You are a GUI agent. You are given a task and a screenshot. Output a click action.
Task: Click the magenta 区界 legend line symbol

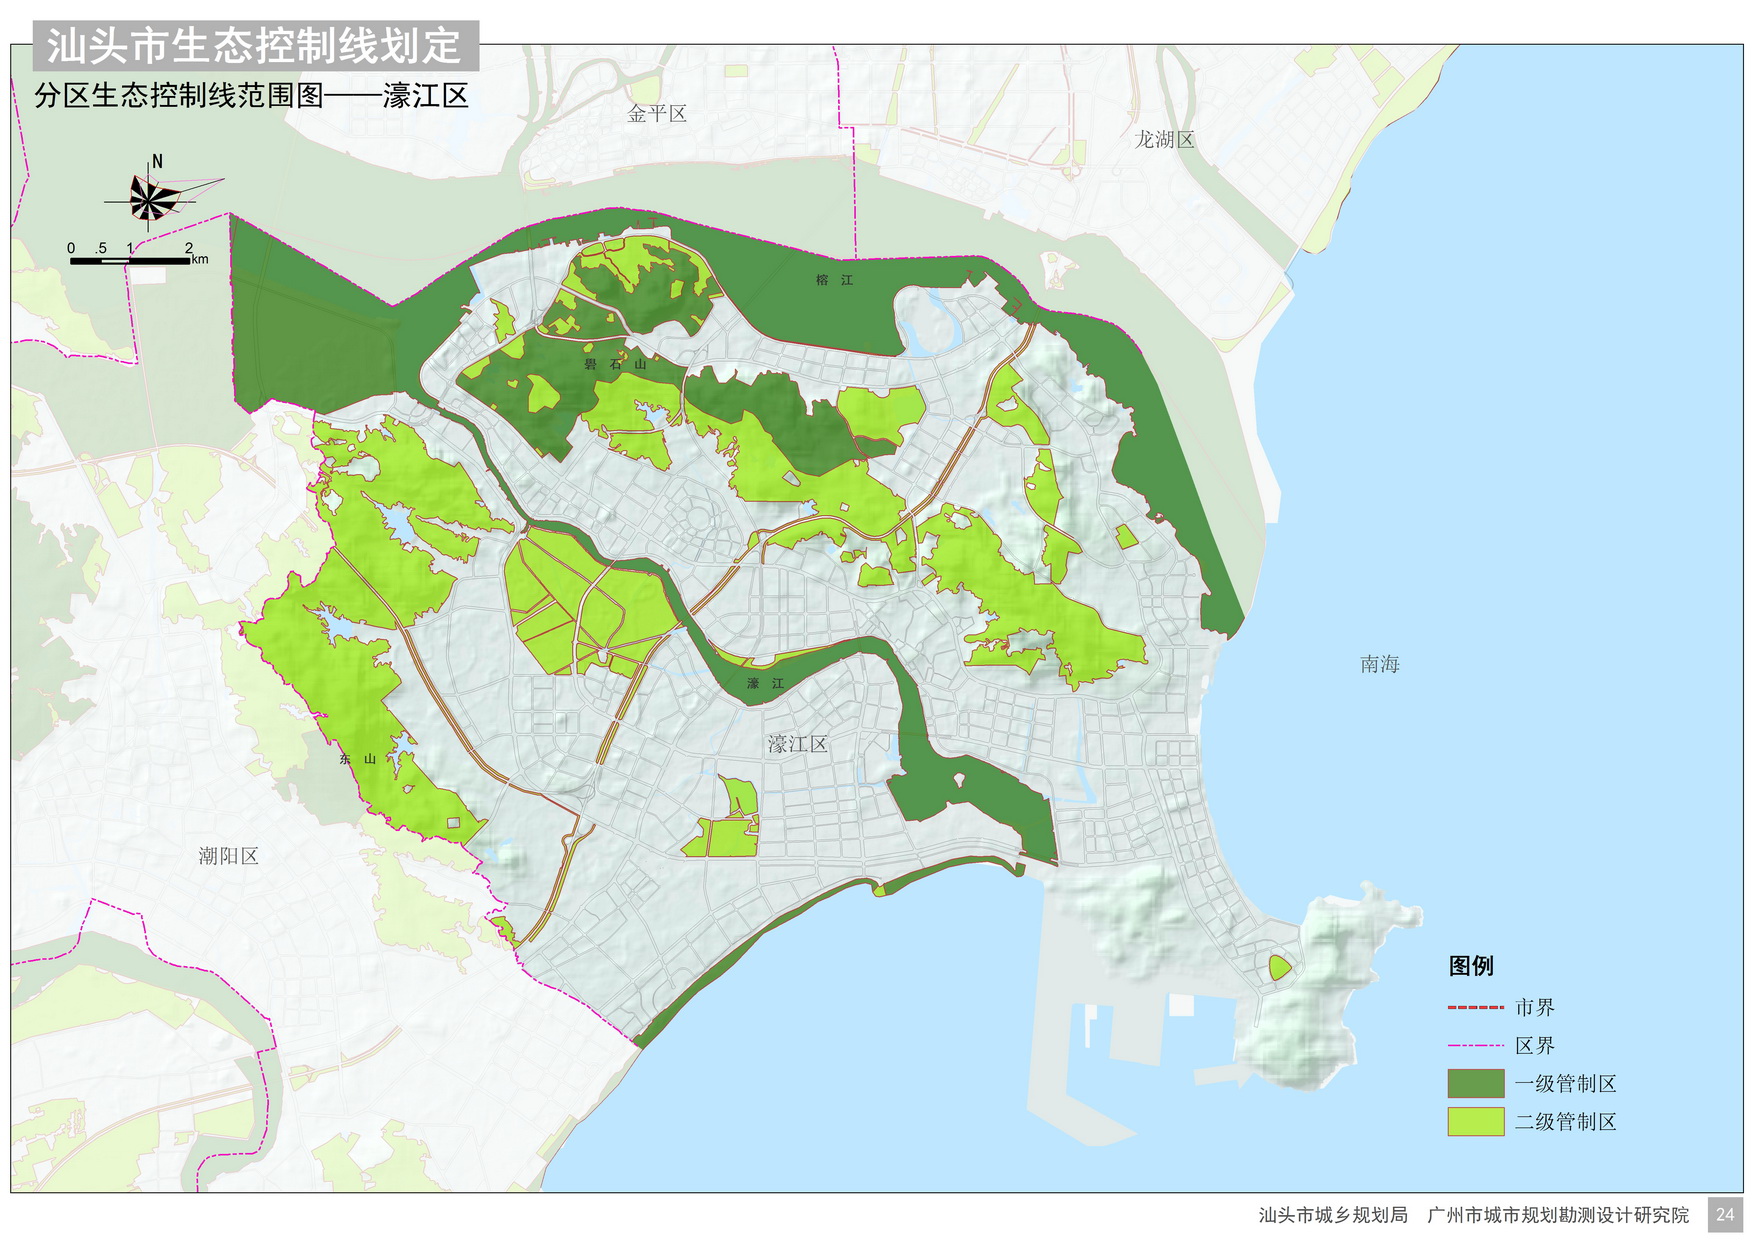[1475, 1046]
